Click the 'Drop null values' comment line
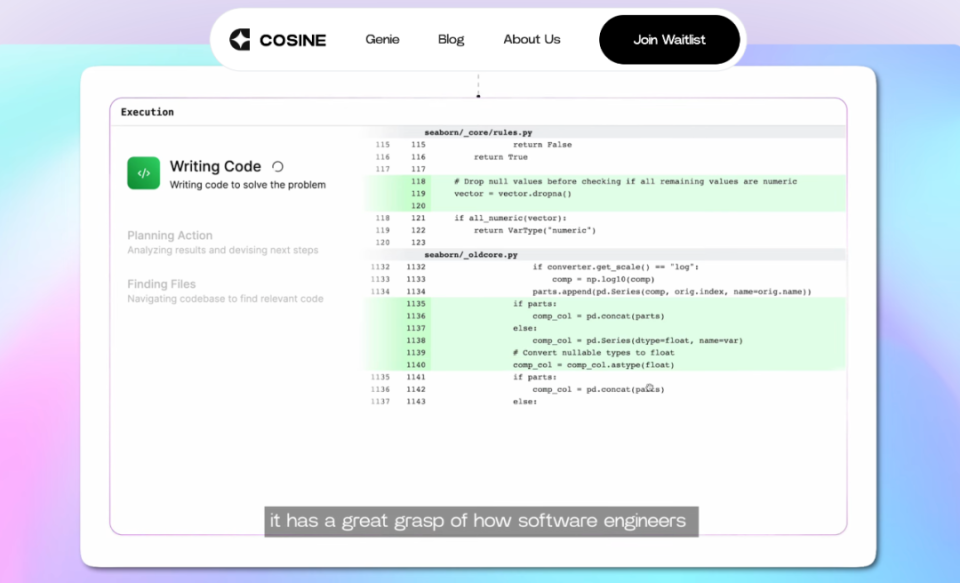The image size is (960, 583). point(625,181)
